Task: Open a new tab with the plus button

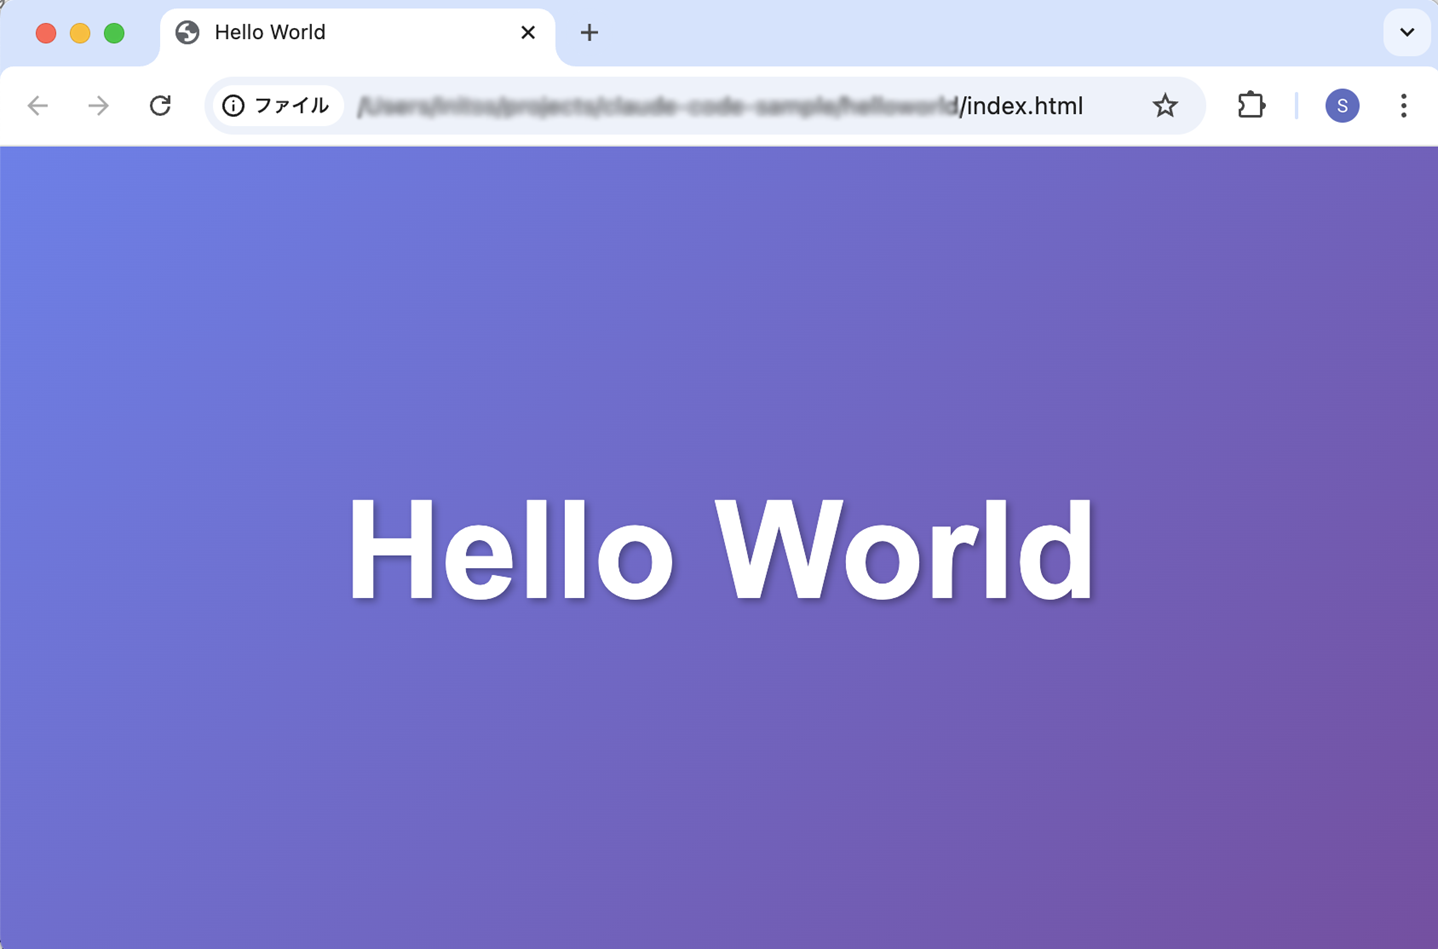Action: click(588, 32)
